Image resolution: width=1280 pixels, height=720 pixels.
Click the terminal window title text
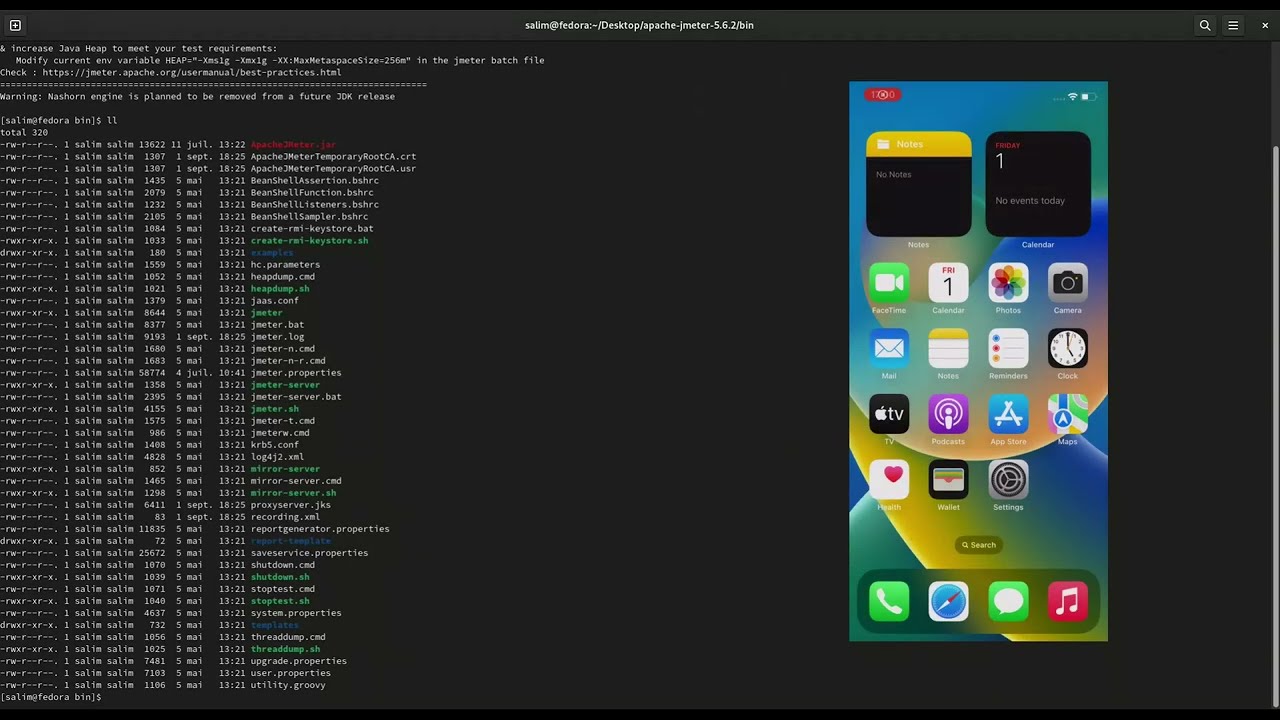(x=639, y=25)
